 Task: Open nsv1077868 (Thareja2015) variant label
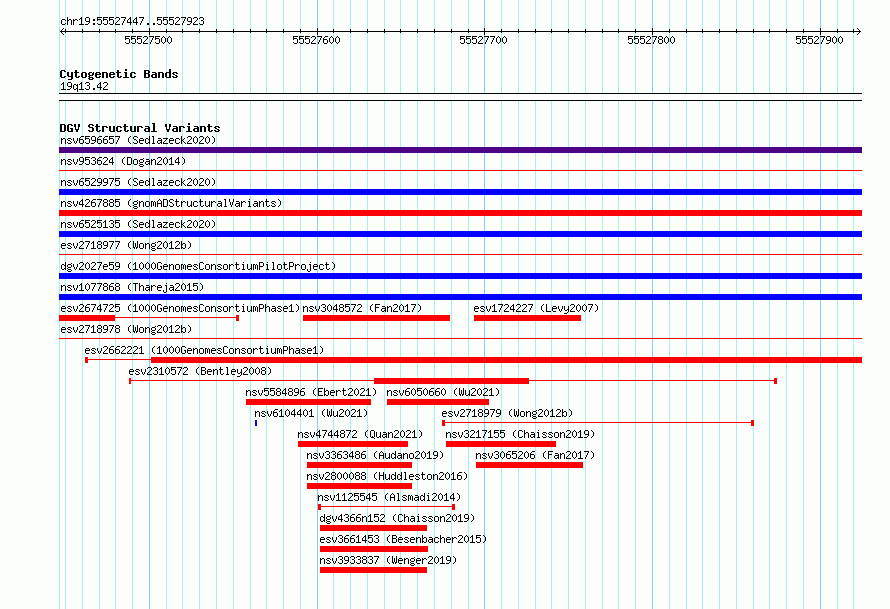[132, 287]
